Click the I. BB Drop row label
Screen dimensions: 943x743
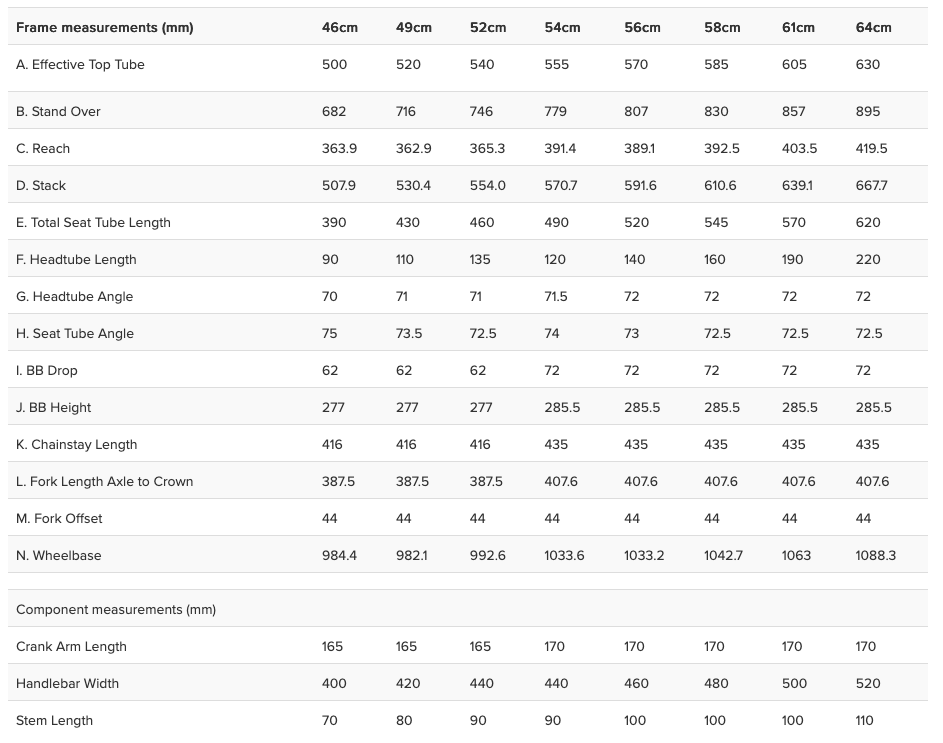tap(47, 370)
